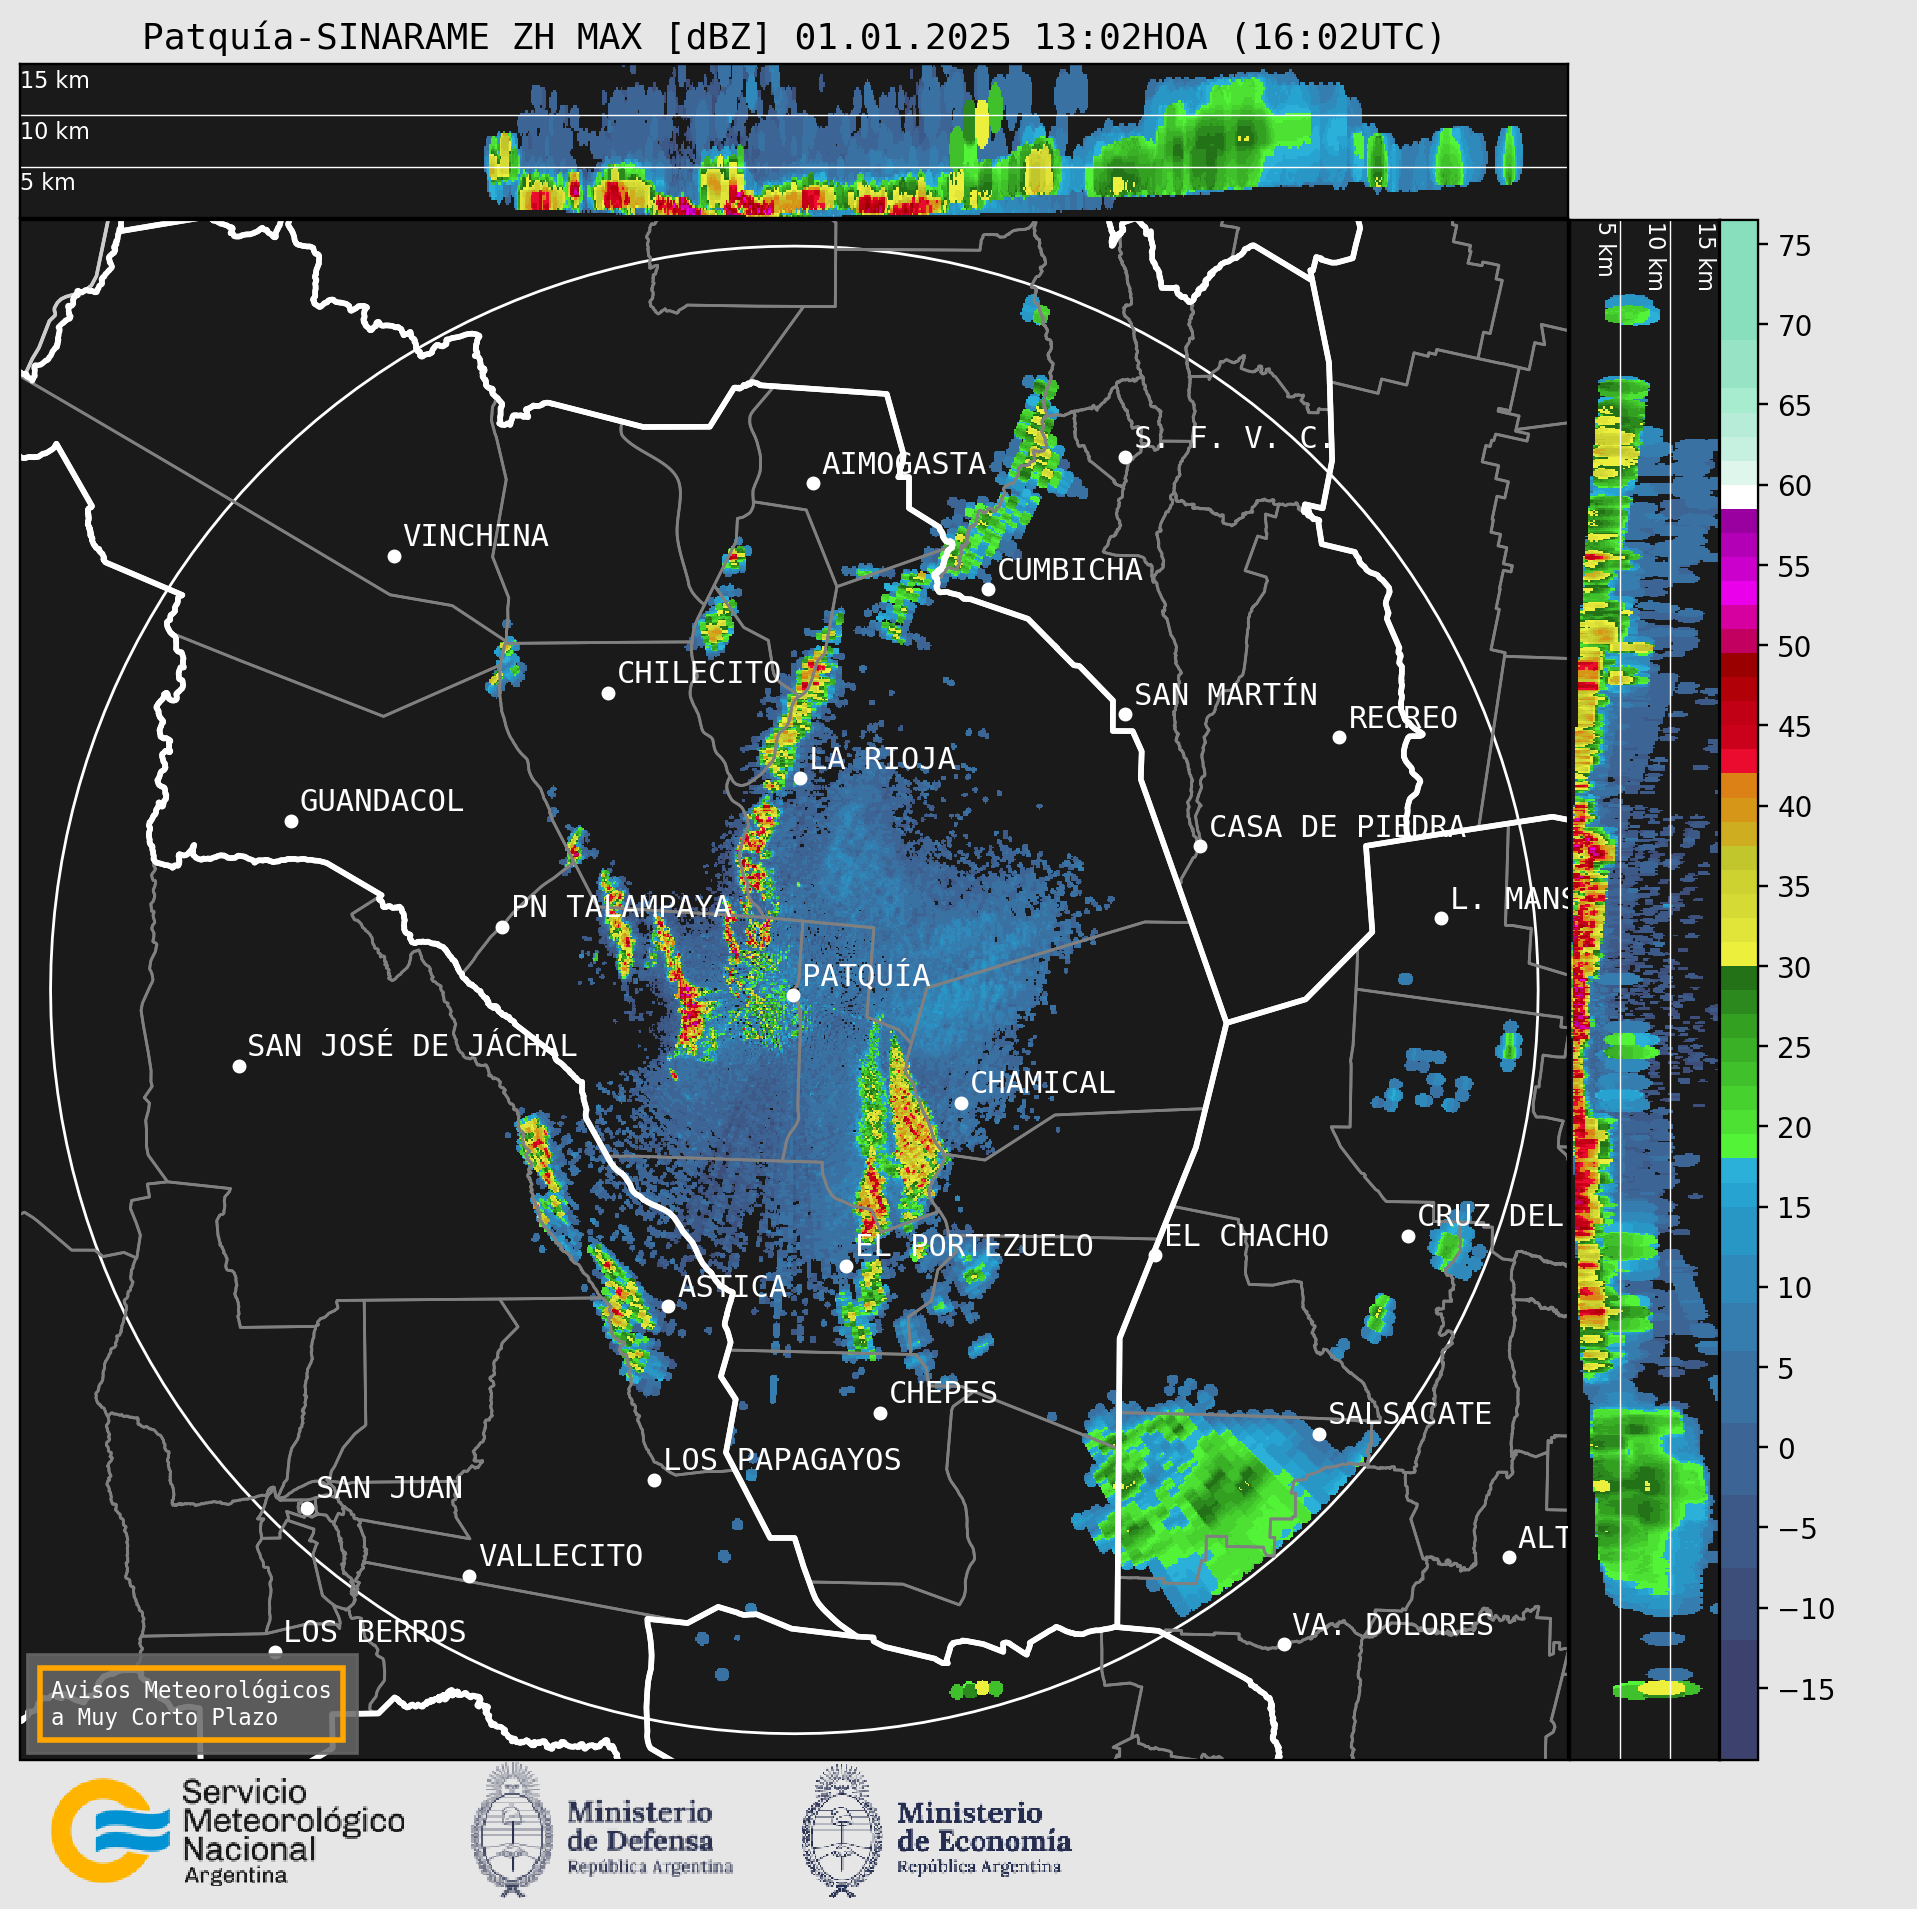Click the SAN JUAN city label
The height and width of the screenshot is (1909, 1917).
click(390, 1488)
